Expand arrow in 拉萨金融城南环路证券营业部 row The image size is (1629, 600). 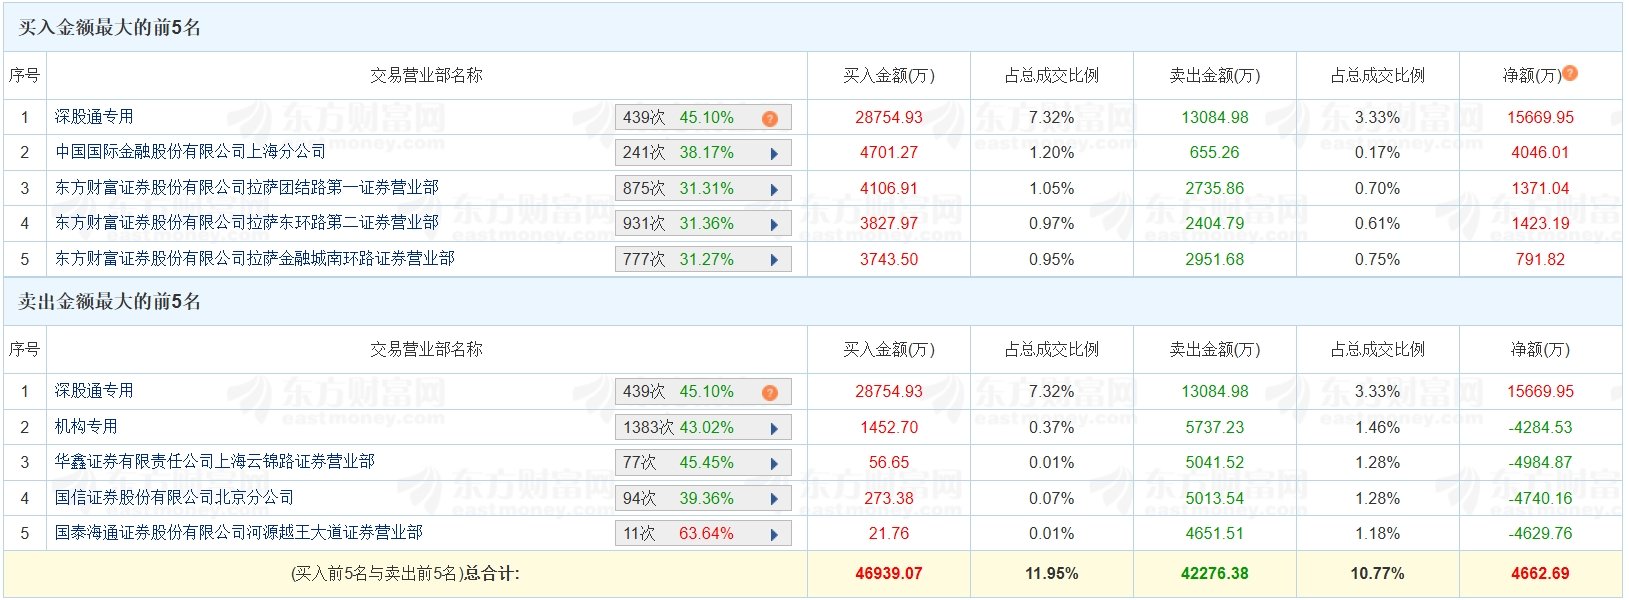tap(774, 260)
